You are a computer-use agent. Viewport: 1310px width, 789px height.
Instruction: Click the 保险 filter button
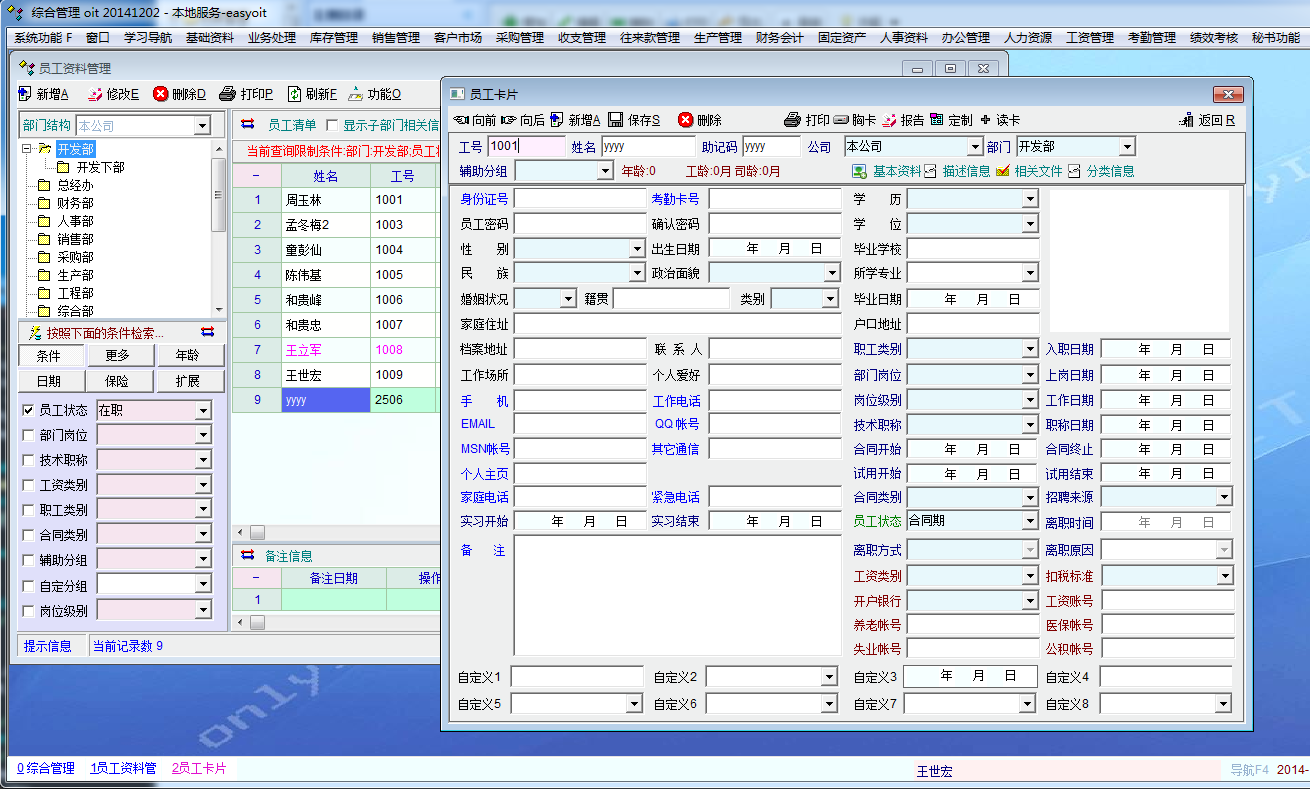pyautogui.click(x=116, y=381)
